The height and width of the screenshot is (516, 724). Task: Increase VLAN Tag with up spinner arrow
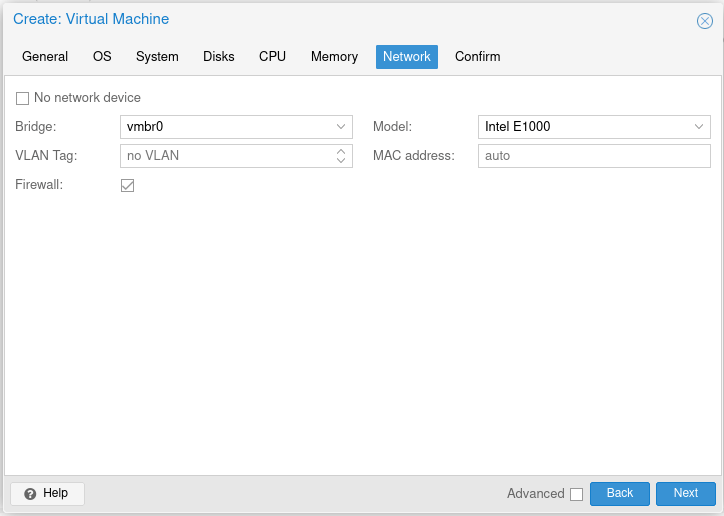[x=341, y=152]
